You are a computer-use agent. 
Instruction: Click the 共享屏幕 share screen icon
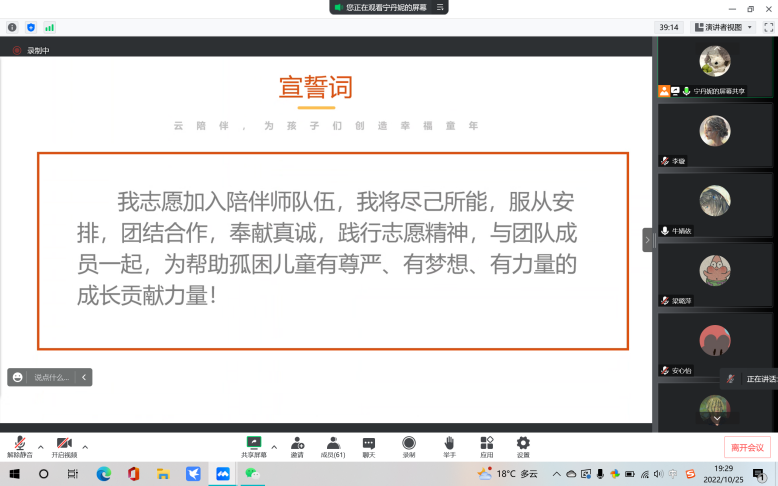click(x=254, y=445)
